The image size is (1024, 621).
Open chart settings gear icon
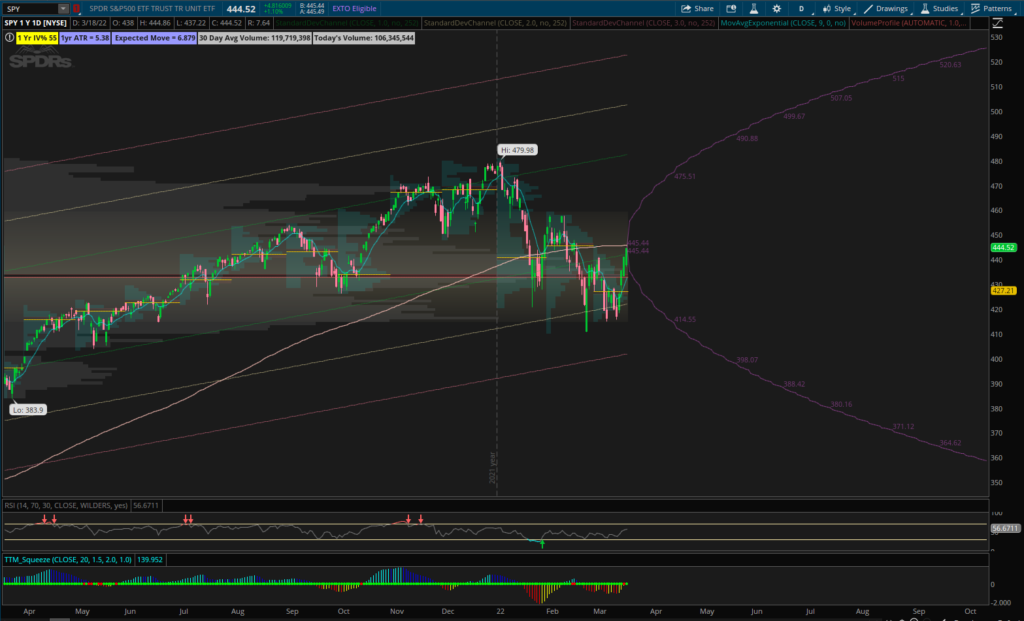[x=776, y=8]
